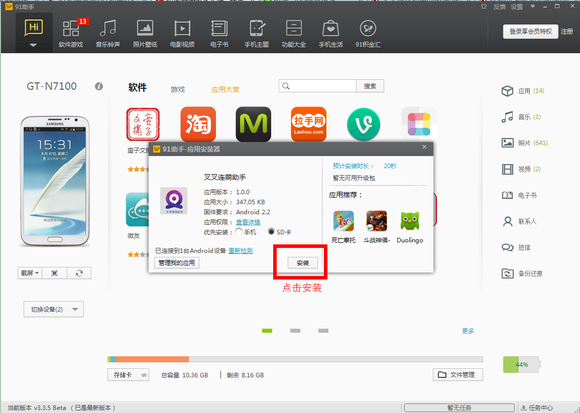Open 短信 messages in the sidebar
Viewport: 580px width, 413px height.
[516, 247]
